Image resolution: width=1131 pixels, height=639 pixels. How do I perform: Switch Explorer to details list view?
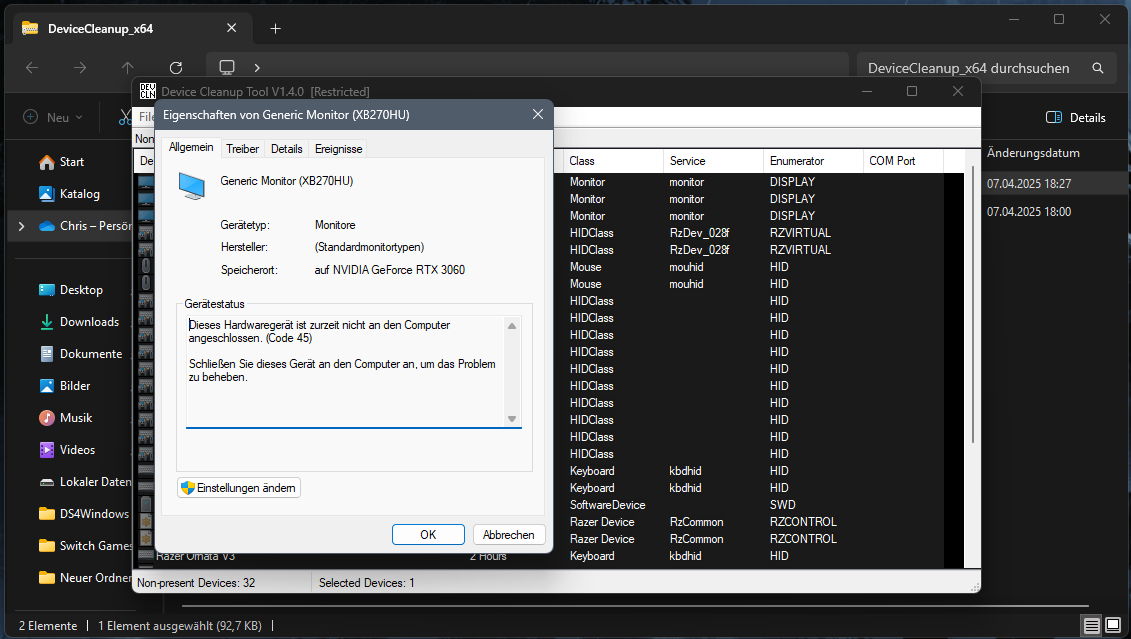pyautogui.click(x=1092, y=625)
